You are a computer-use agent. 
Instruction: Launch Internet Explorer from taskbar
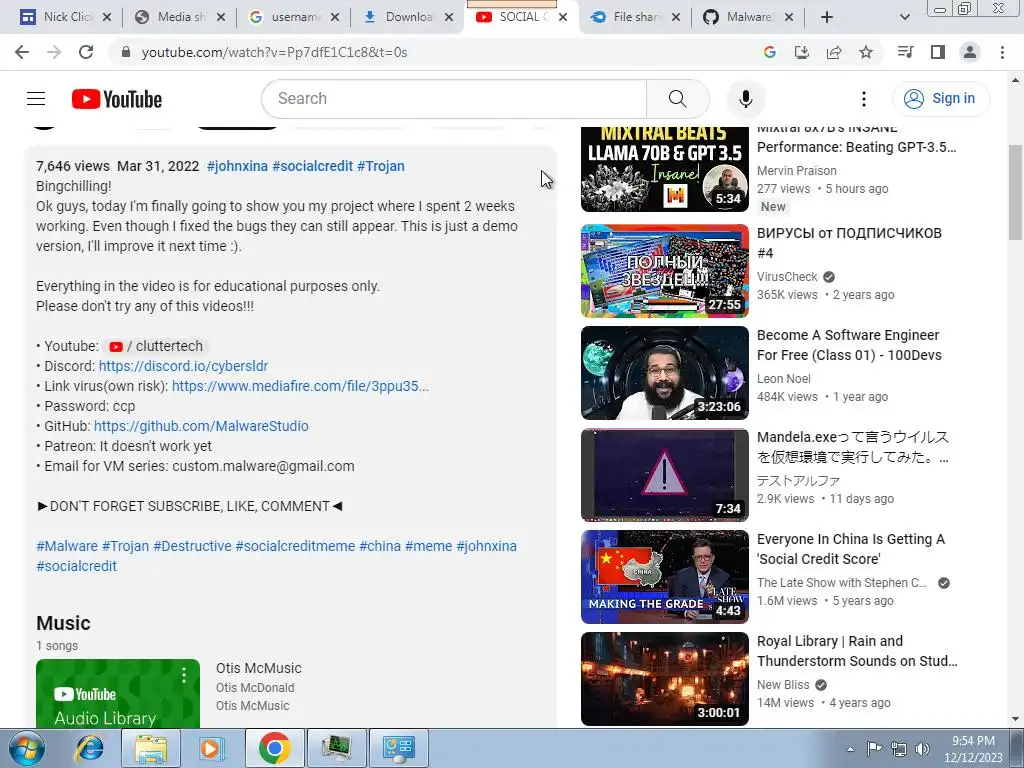[88, 748]
